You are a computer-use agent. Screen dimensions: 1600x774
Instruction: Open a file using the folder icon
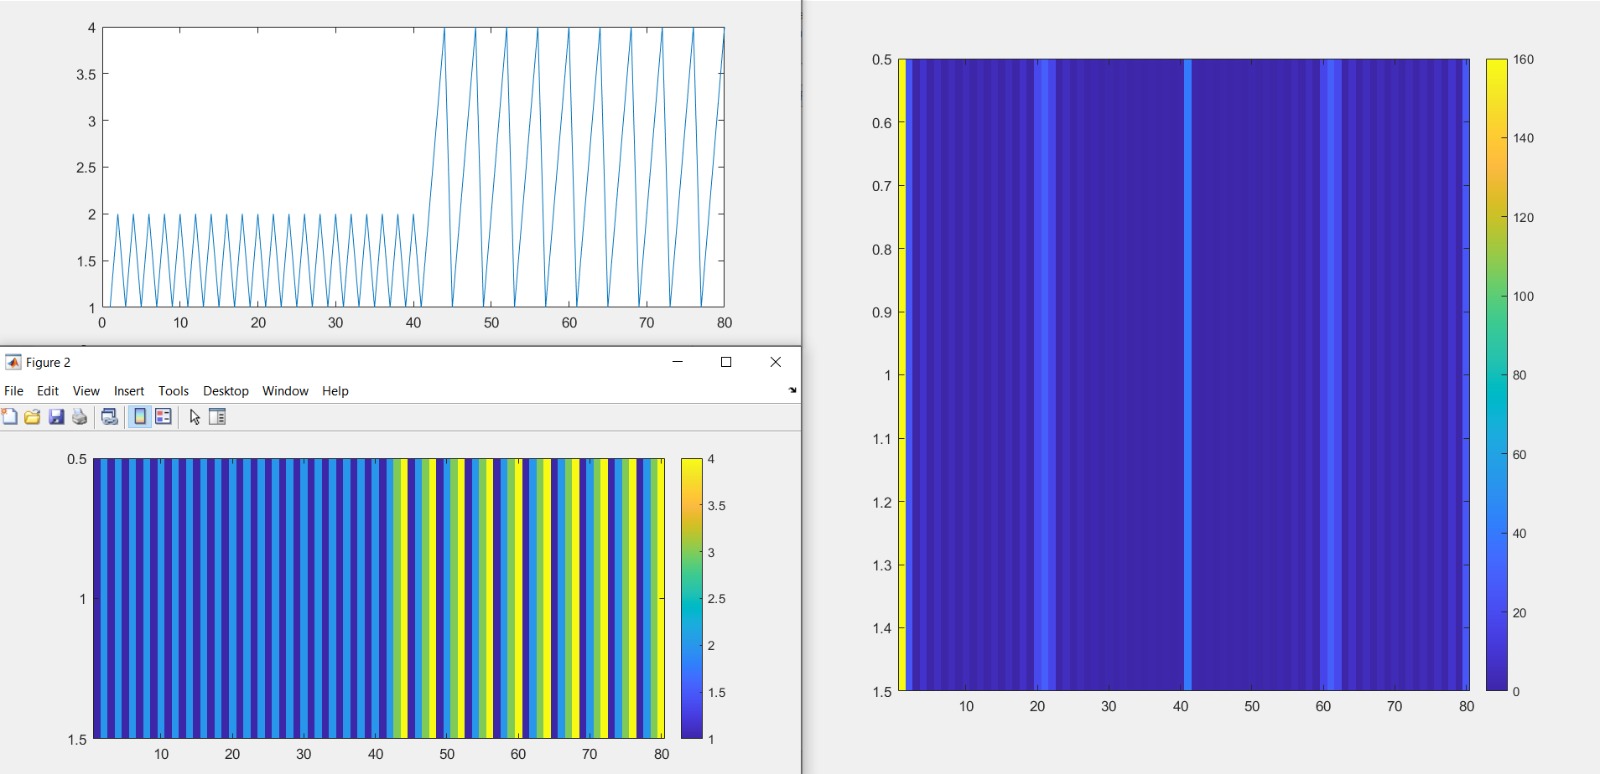pos(33,417)
